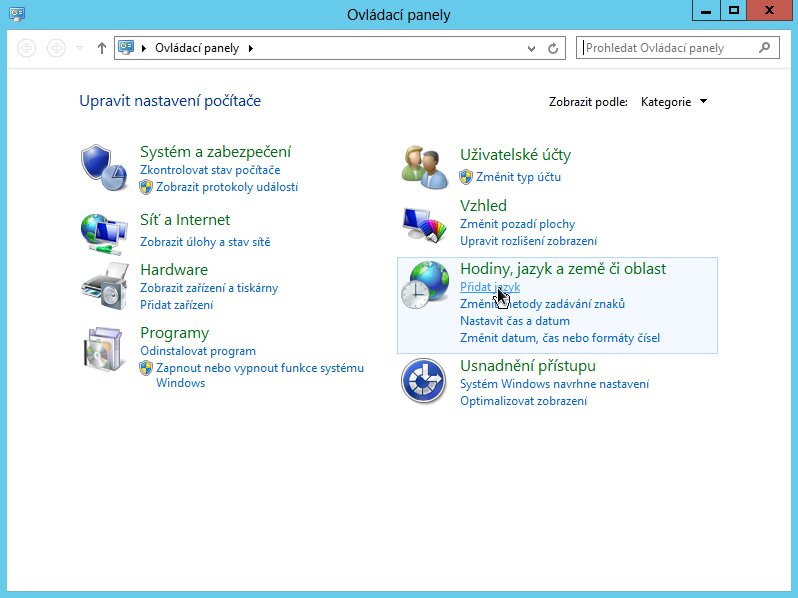Click the Programy disc box icon
Image resolution: width=798 pixels, height=598 pixels.
[x=103, y=349]
